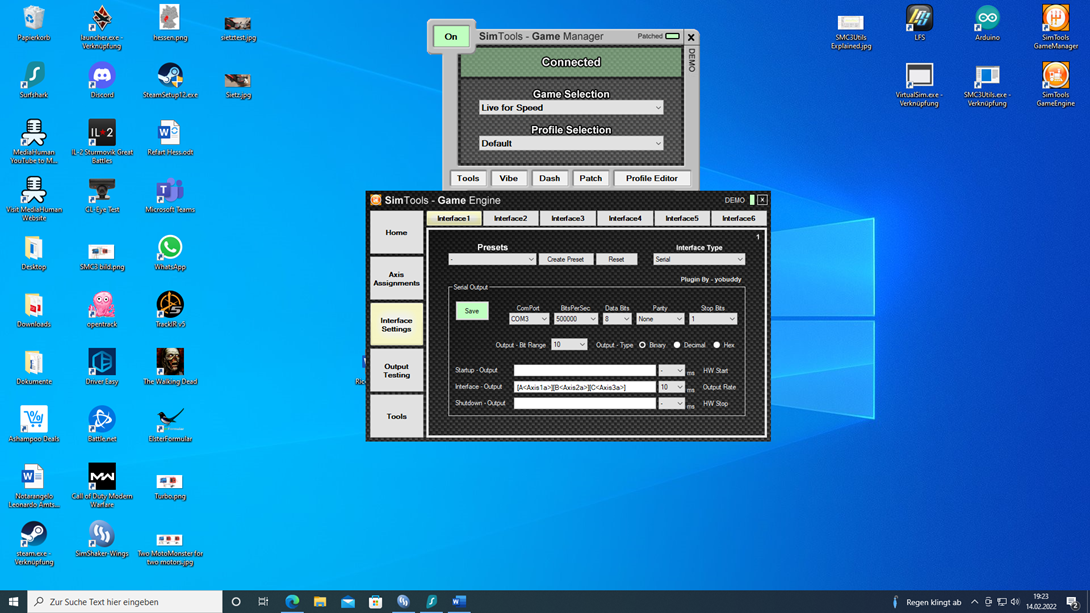Open Profile Editor in Game Manager
This screenshot has height=613, width=1090.
coord(651,179)
